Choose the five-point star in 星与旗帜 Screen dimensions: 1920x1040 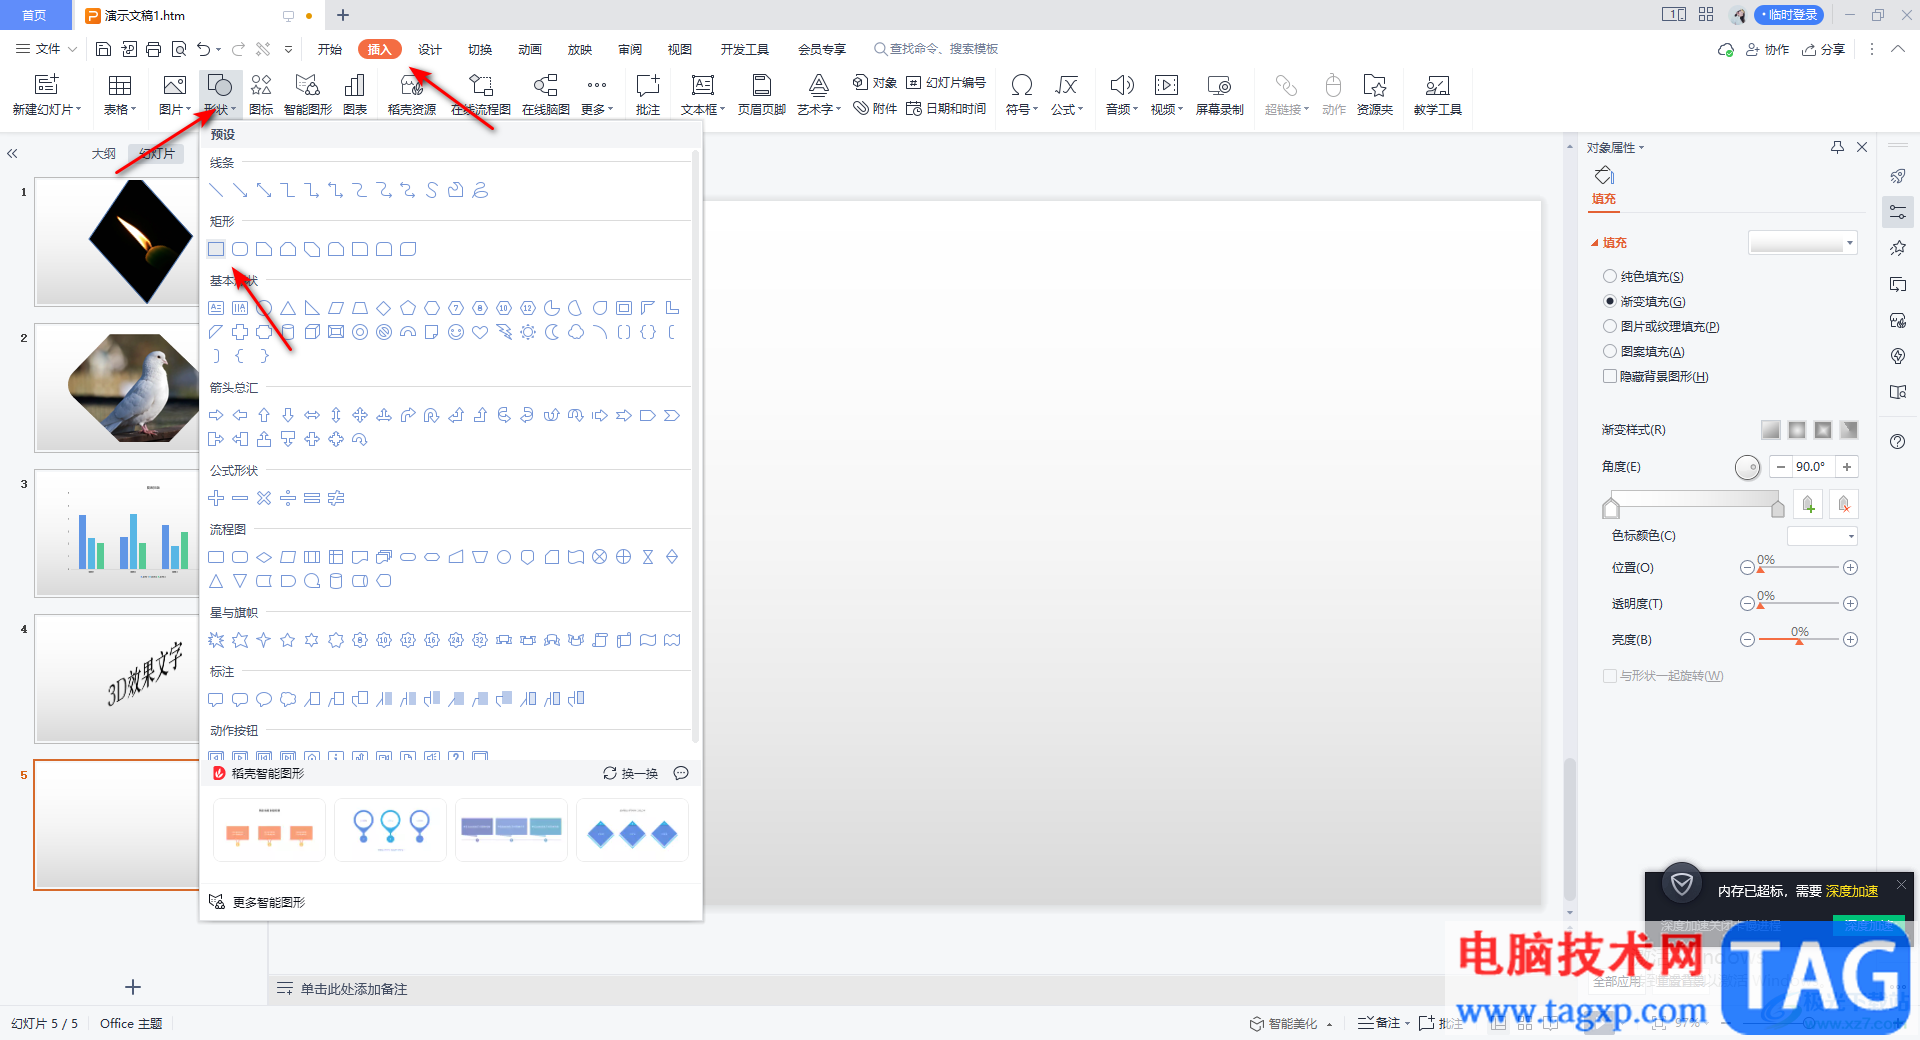click(x=288, y=640)
